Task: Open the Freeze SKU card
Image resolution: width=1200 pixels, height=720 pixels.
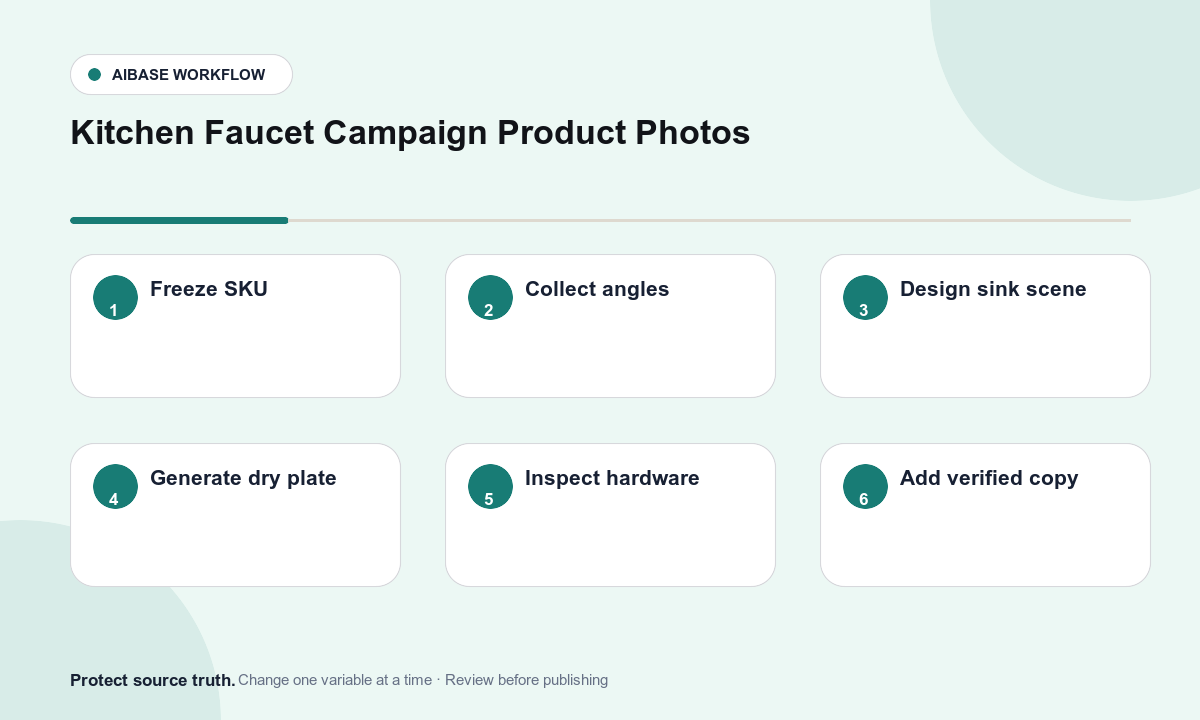Action: [235, 326]
